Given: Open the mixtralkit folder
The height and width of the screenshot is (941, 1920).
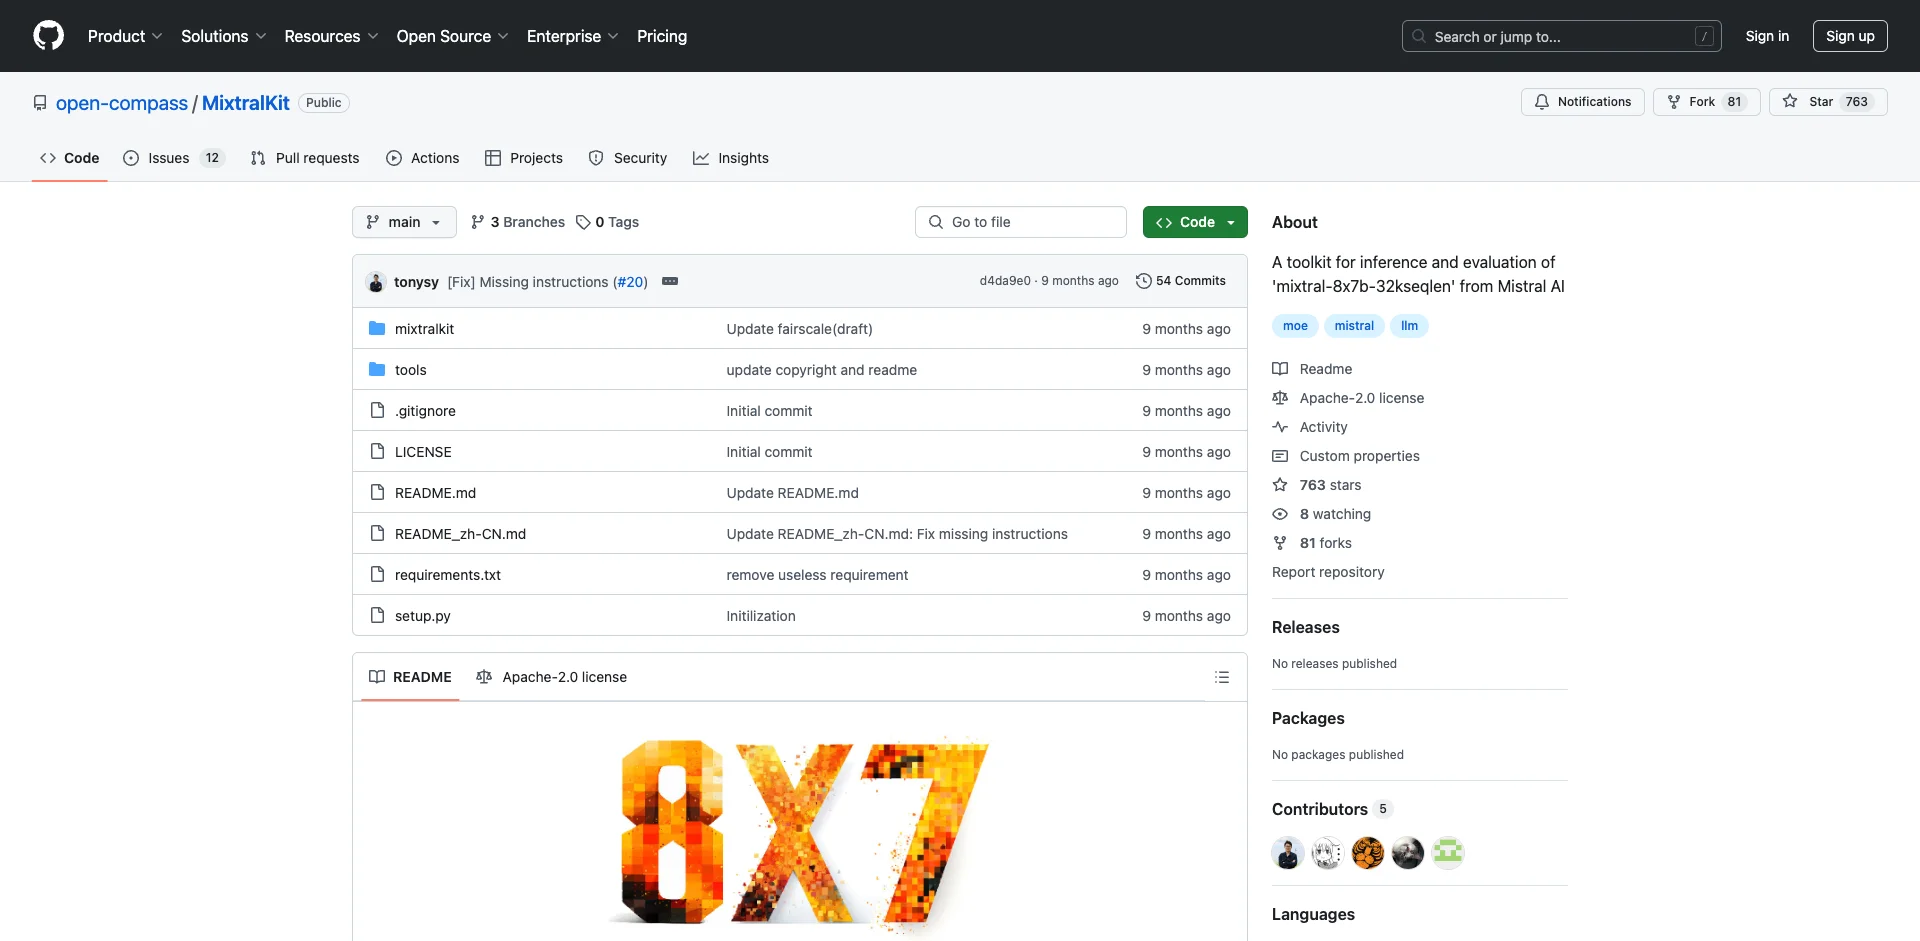Looking at the screenshot, I should pos(424,329).
